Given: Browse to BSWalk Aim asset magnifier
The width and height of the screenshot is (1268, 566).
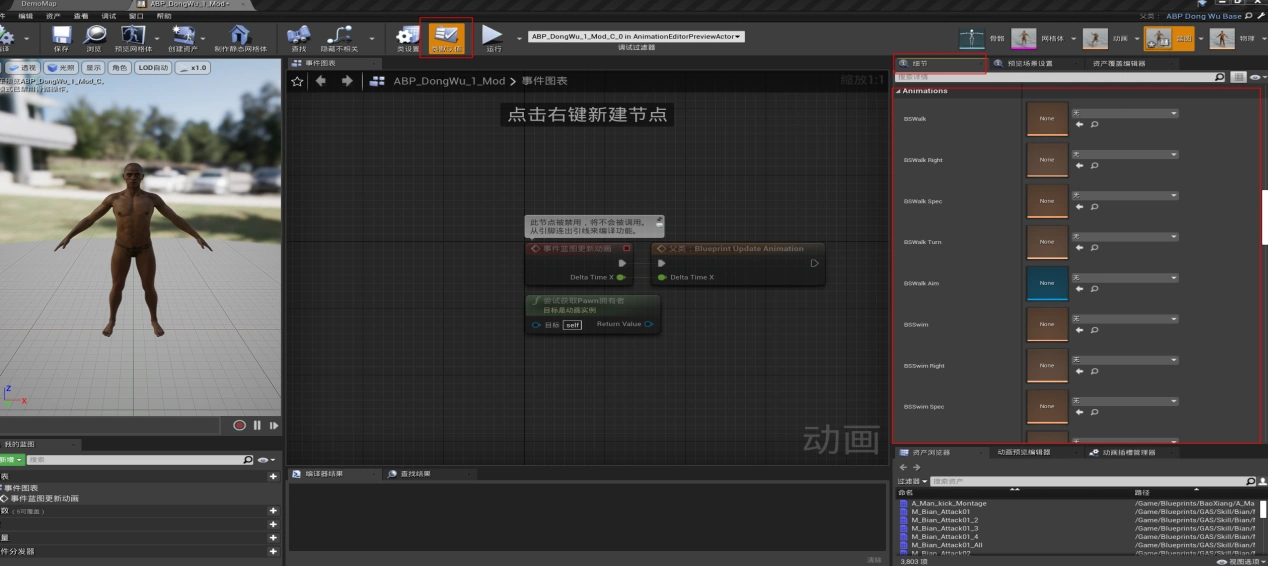Looking at the screenshot, I should (1094, 290).
